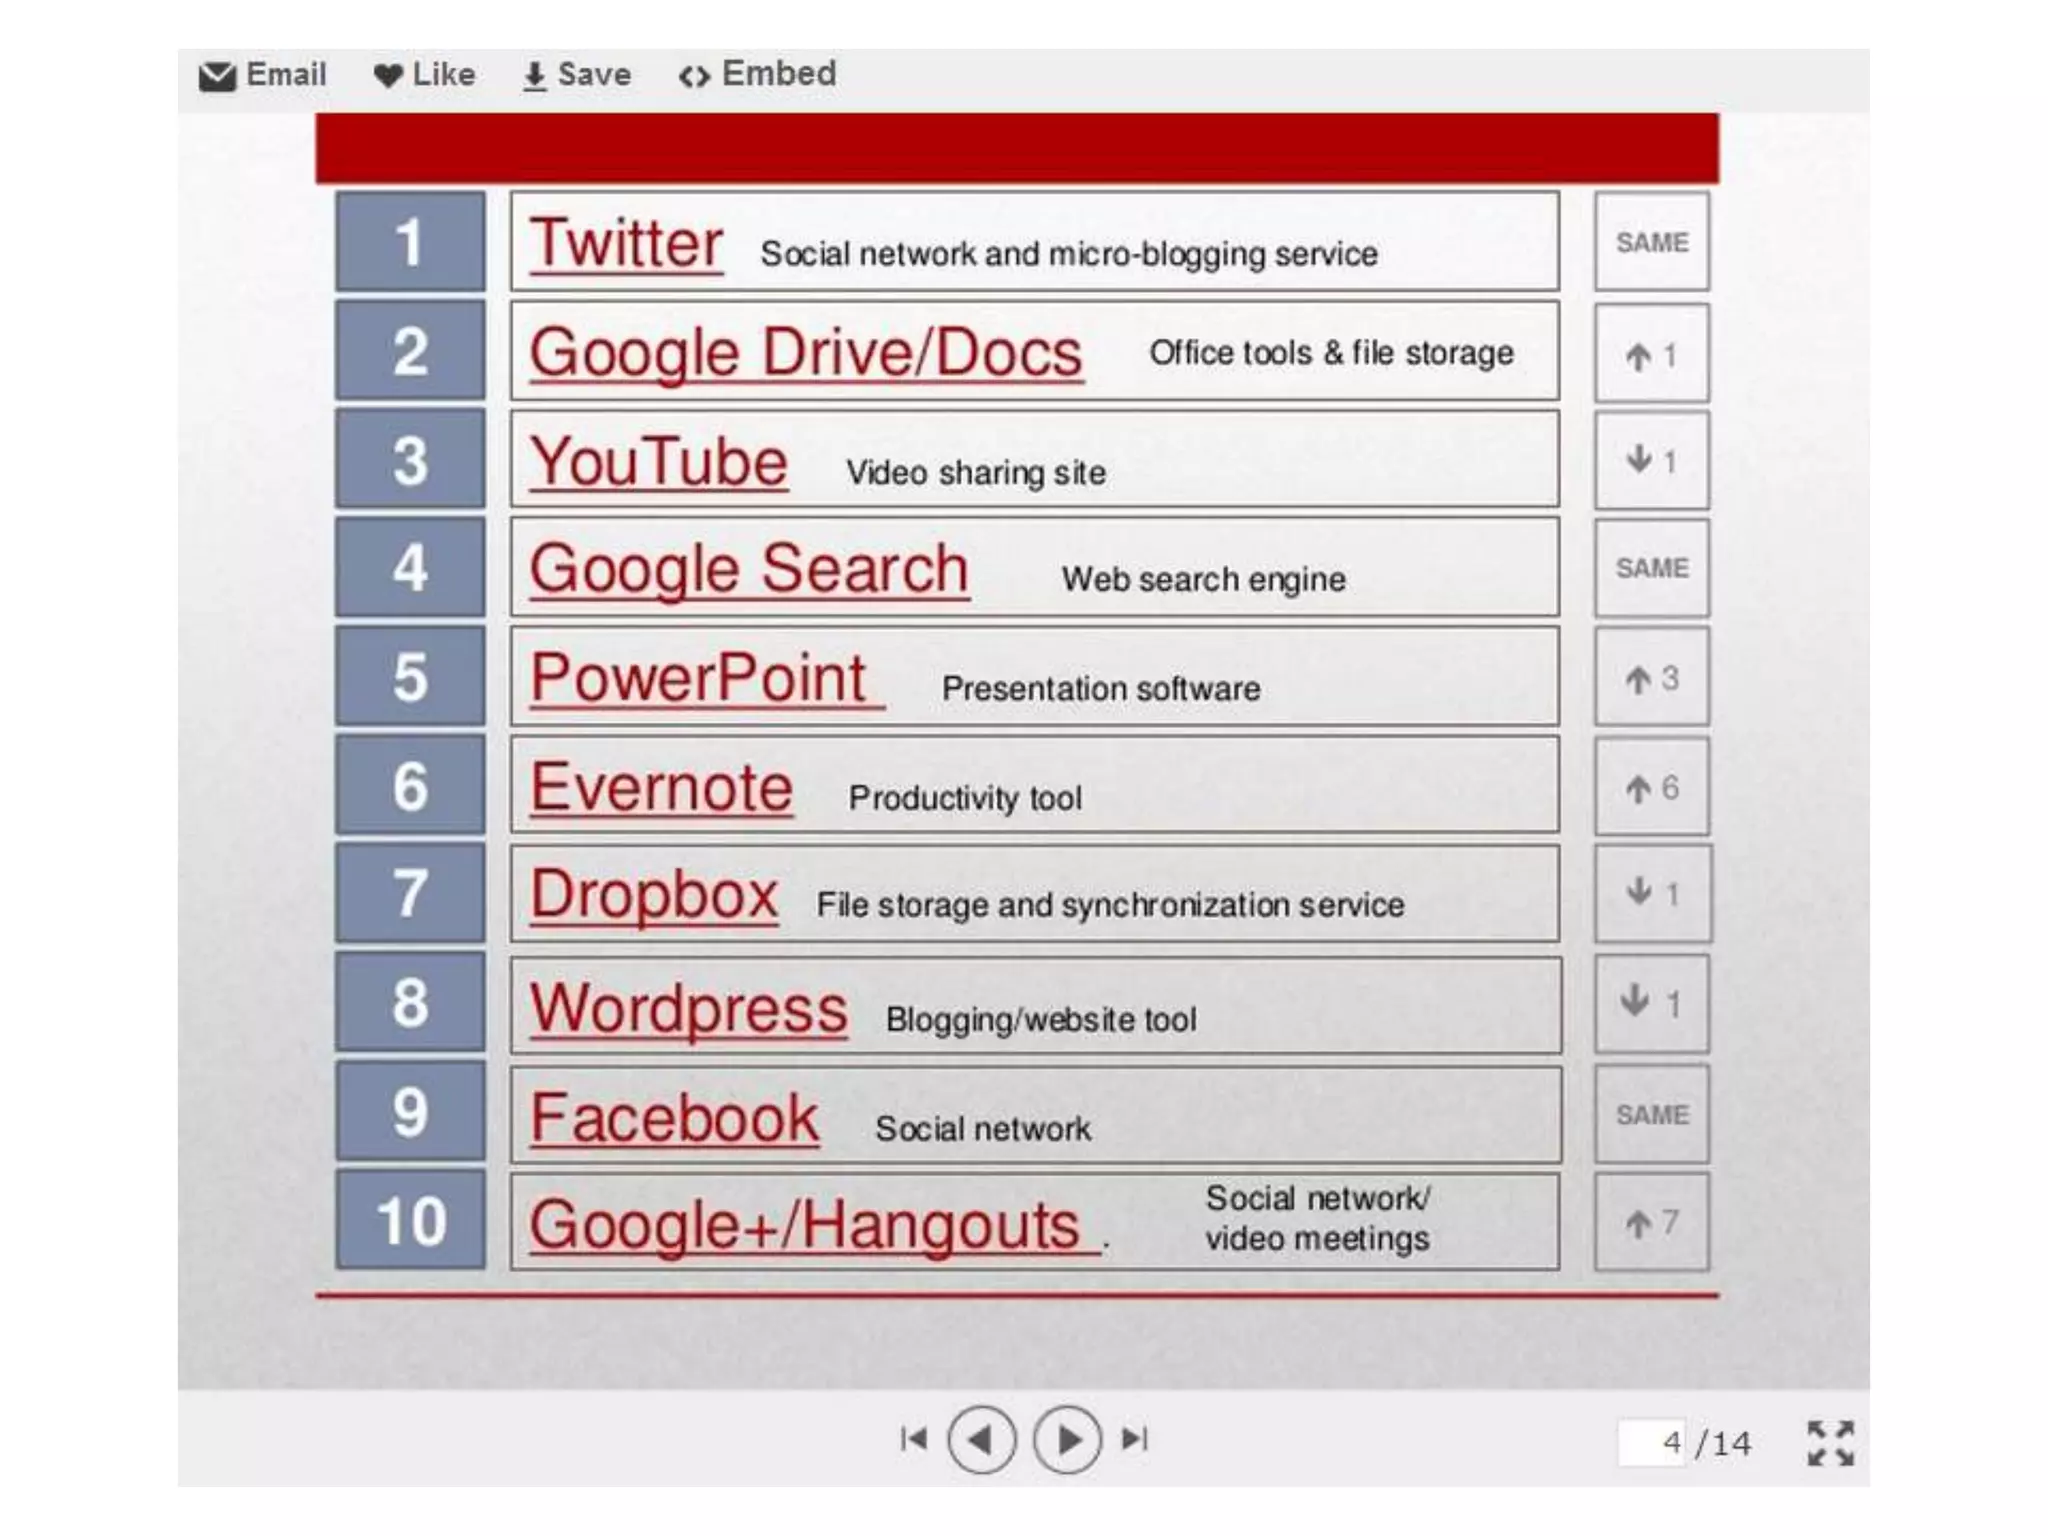The width and height of the screenshot is (2048, 1536).
Task: Open the Google+/Hangouts link
Action: point(805,1225)
